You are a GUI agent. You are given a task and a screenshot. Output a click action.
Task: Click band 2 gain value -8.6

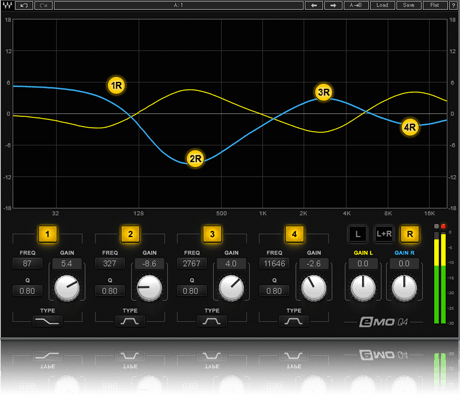[x=149, y=263]
